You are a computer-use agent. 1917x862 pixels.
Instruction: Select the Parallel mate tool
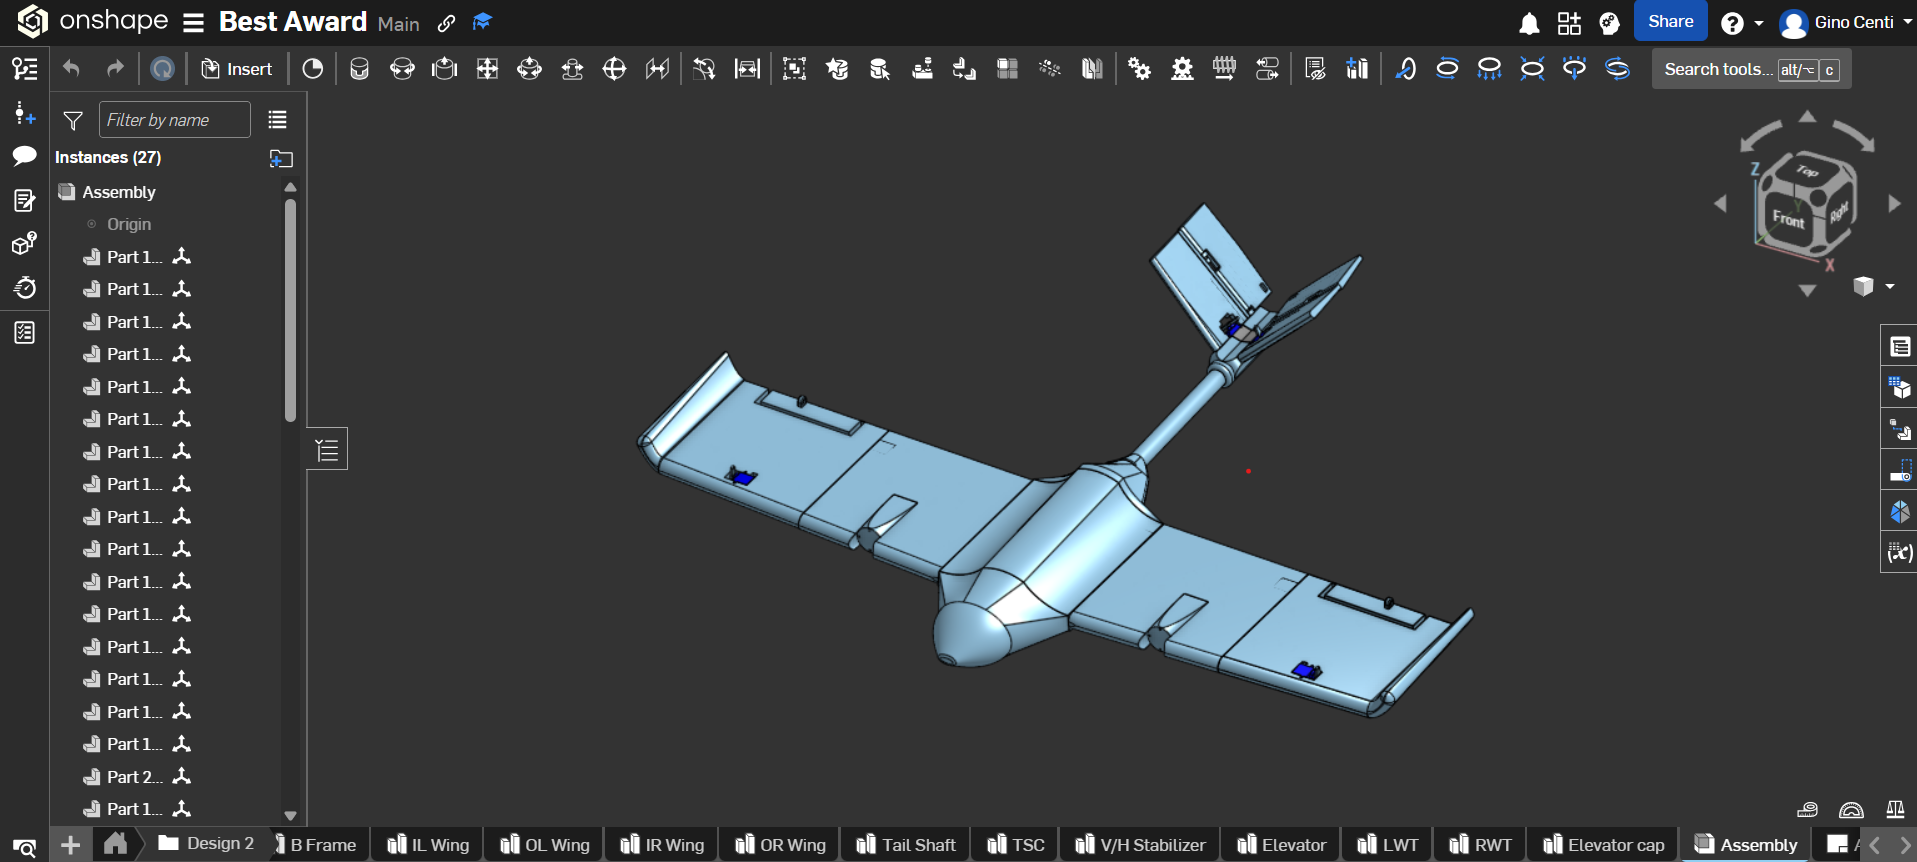[x=657, y=69]
